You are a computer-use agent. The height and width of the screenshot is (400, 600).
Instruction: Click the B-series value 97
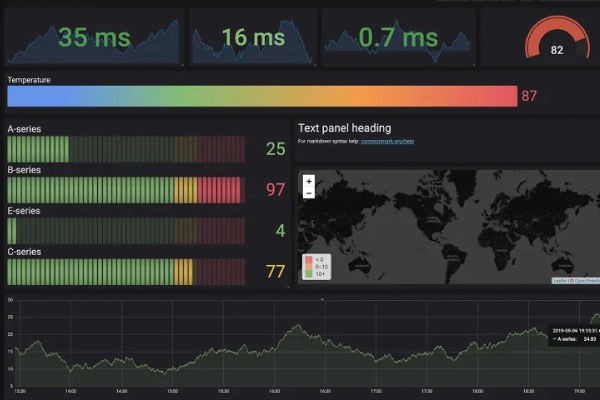coord(276,190)
